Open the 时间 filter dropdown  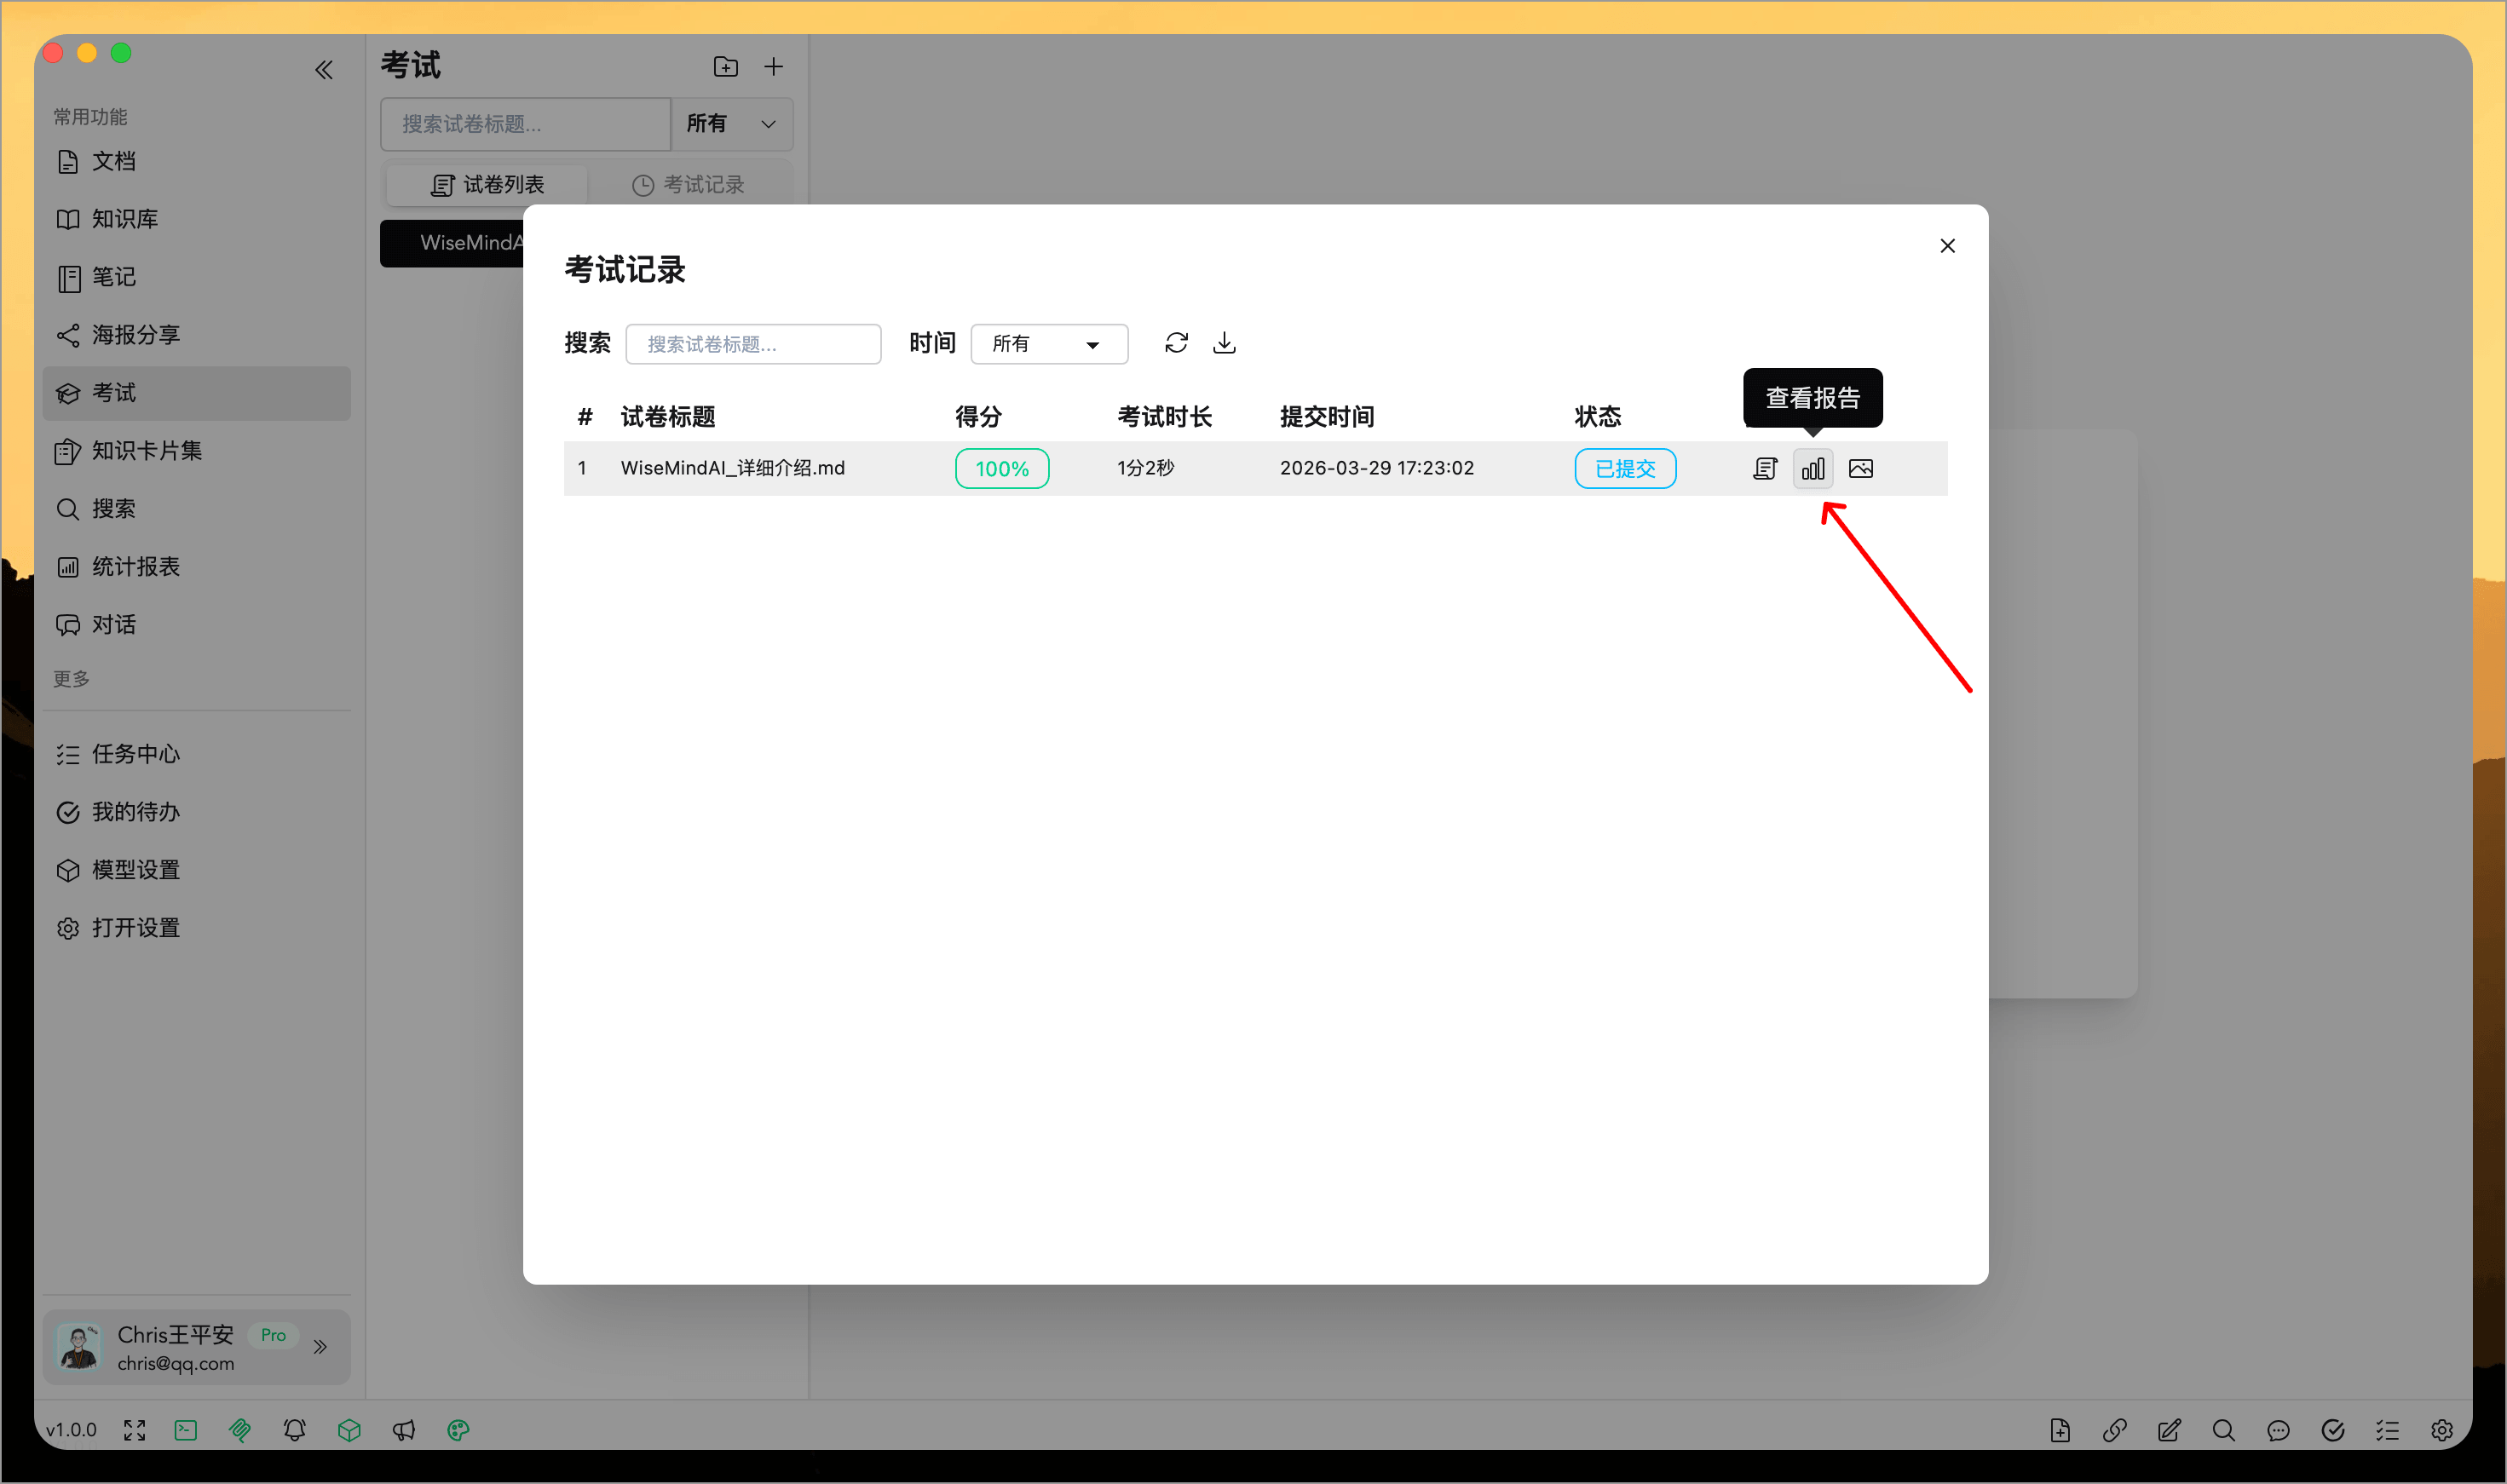point(1048,344)
